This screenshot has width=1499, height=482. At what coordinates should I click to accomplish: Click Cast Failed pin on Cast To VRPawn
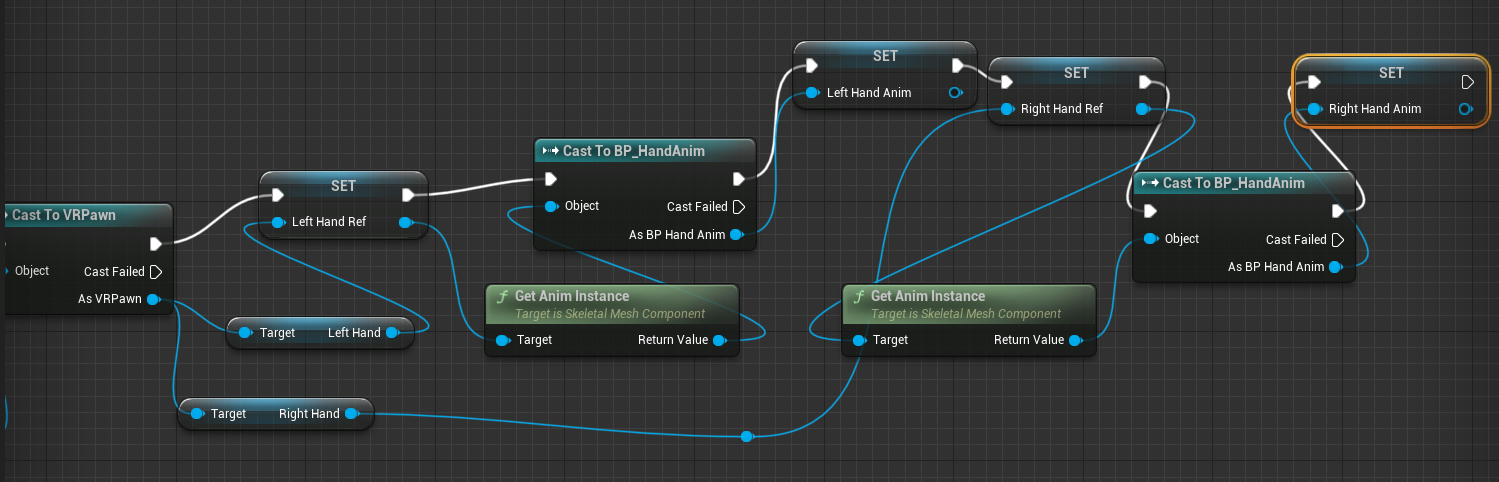[x=155, y=272]
